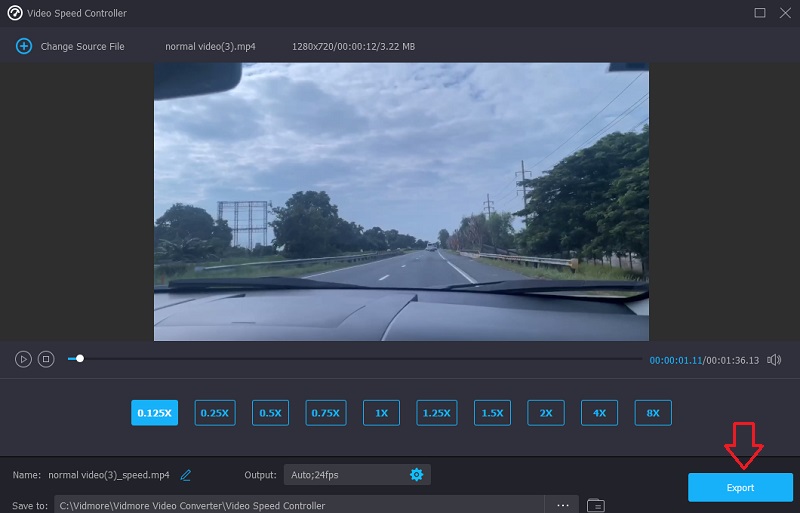The width and height of the screenshot is (800, 513).
Task: Click the Export button
Action: (x=740, y=487)
